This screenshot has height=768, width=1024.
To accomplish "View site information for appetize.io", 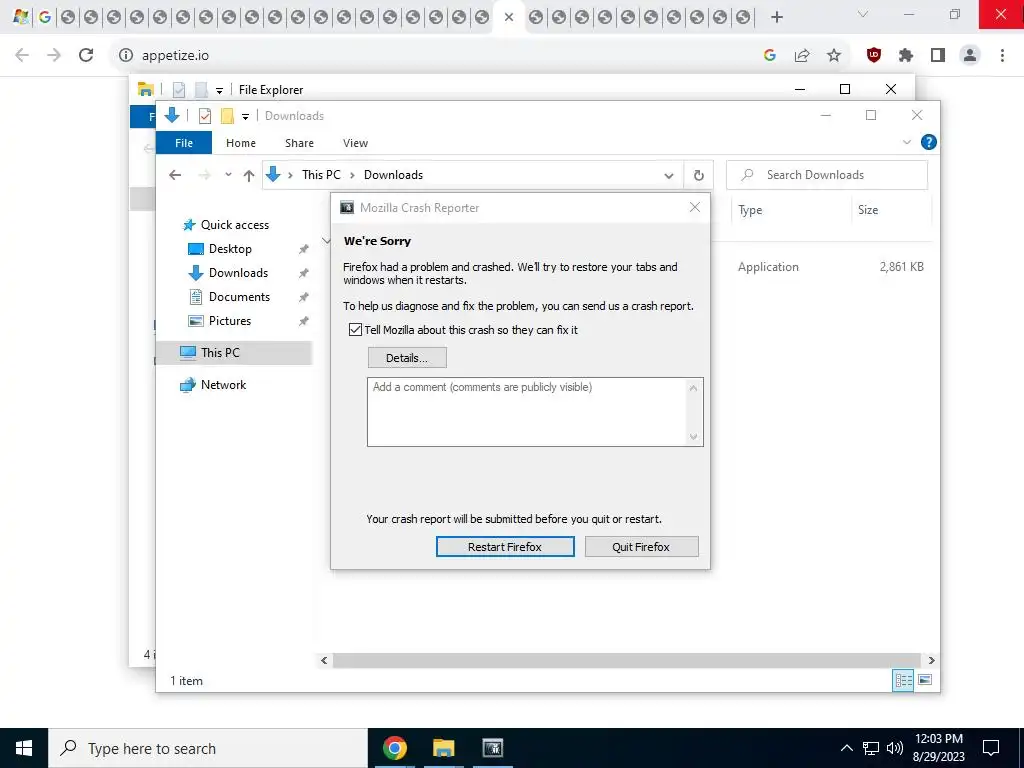I will pos(125,56).
